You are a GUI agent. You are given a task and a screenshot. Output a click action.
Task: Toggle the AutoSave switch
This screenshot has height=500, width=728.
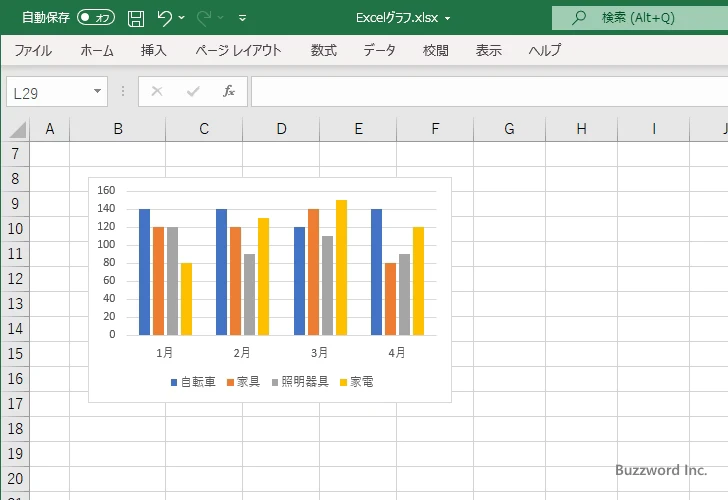pyautogui.click(x=96, y=17)
